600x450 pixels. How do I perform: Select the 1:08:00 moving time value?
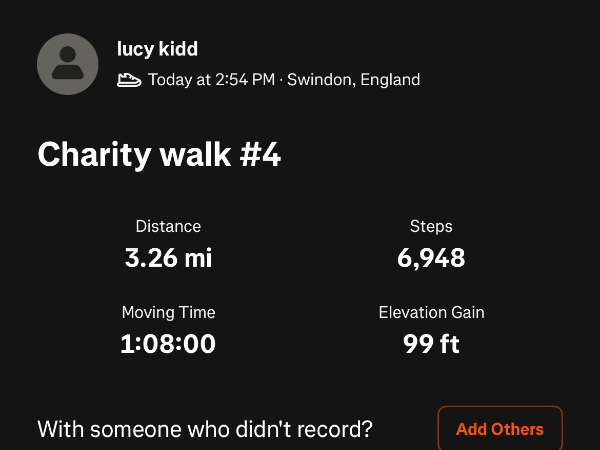point(168,344)
